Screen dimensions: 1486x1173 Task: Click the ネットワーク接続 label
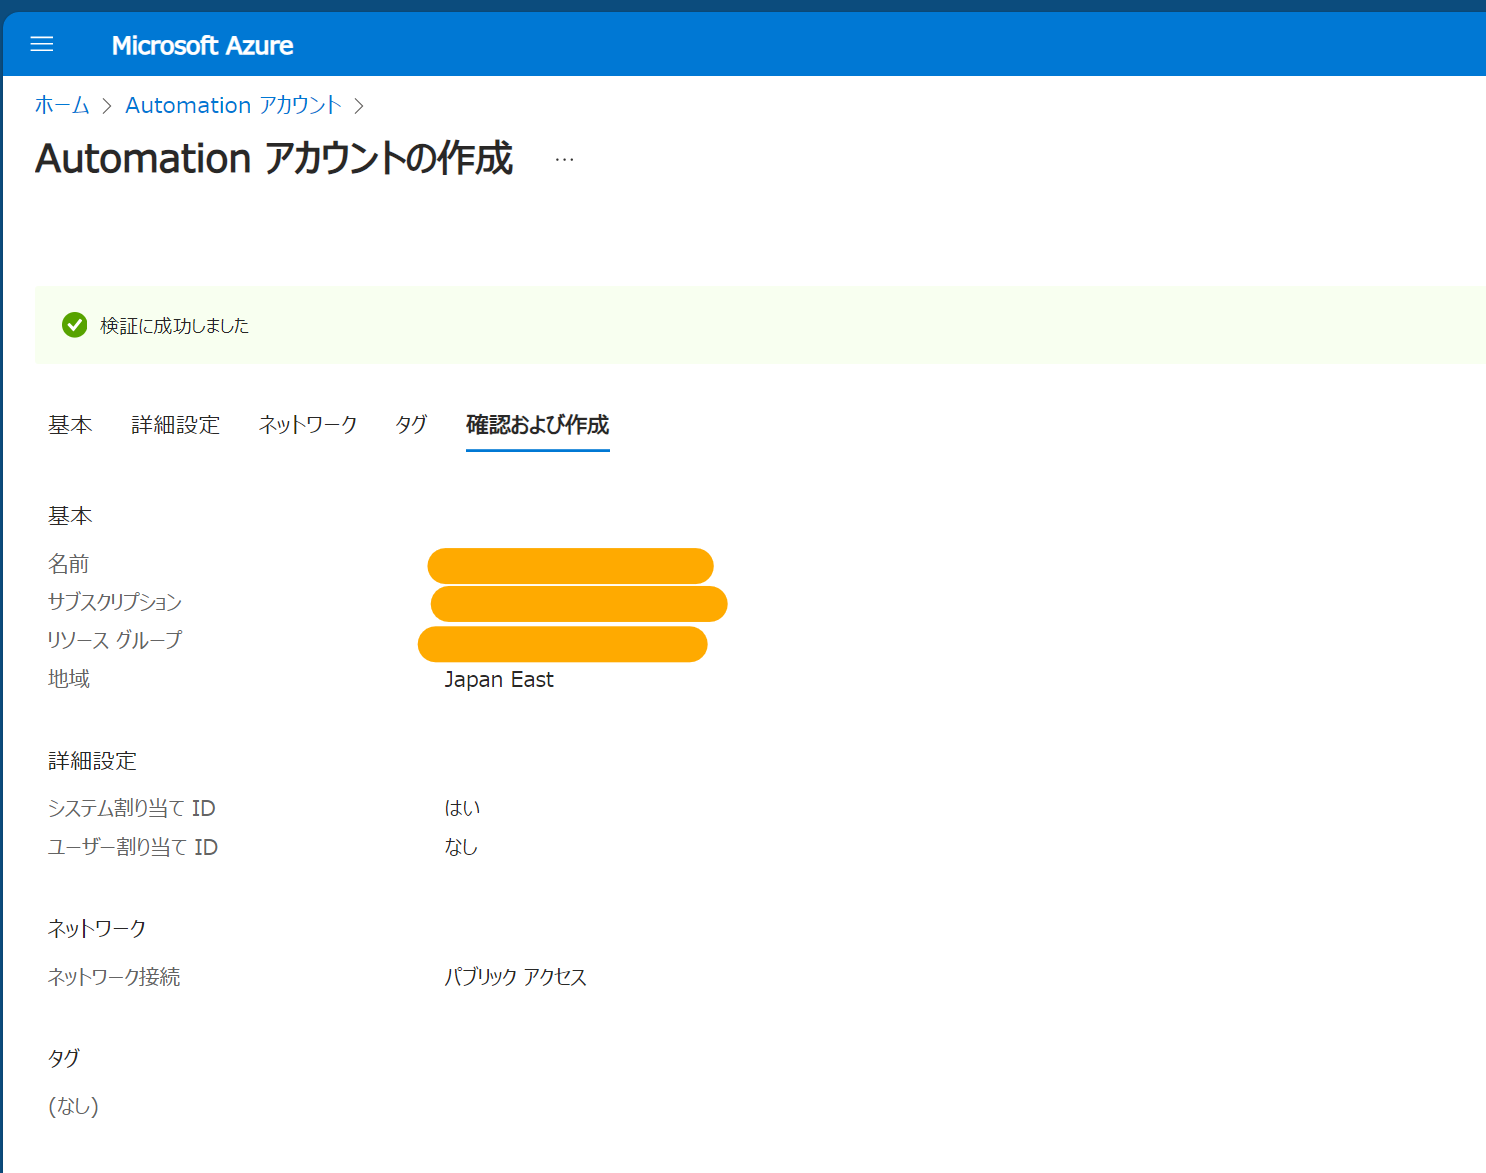pos(114,977)
